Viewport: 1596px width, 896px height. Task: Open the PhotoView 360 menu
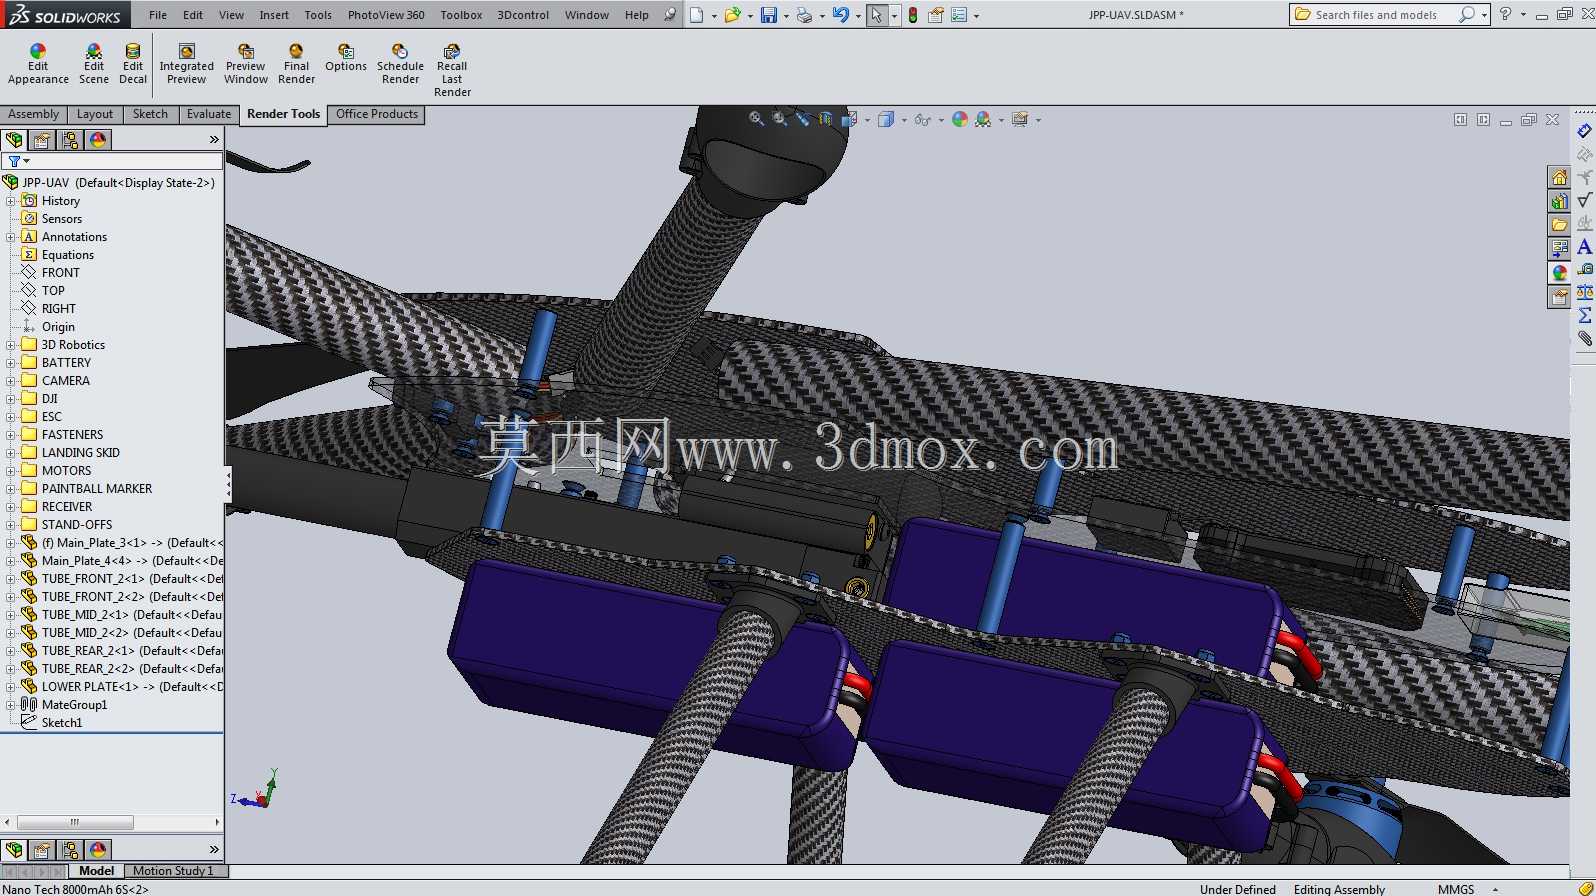(386, 15)
